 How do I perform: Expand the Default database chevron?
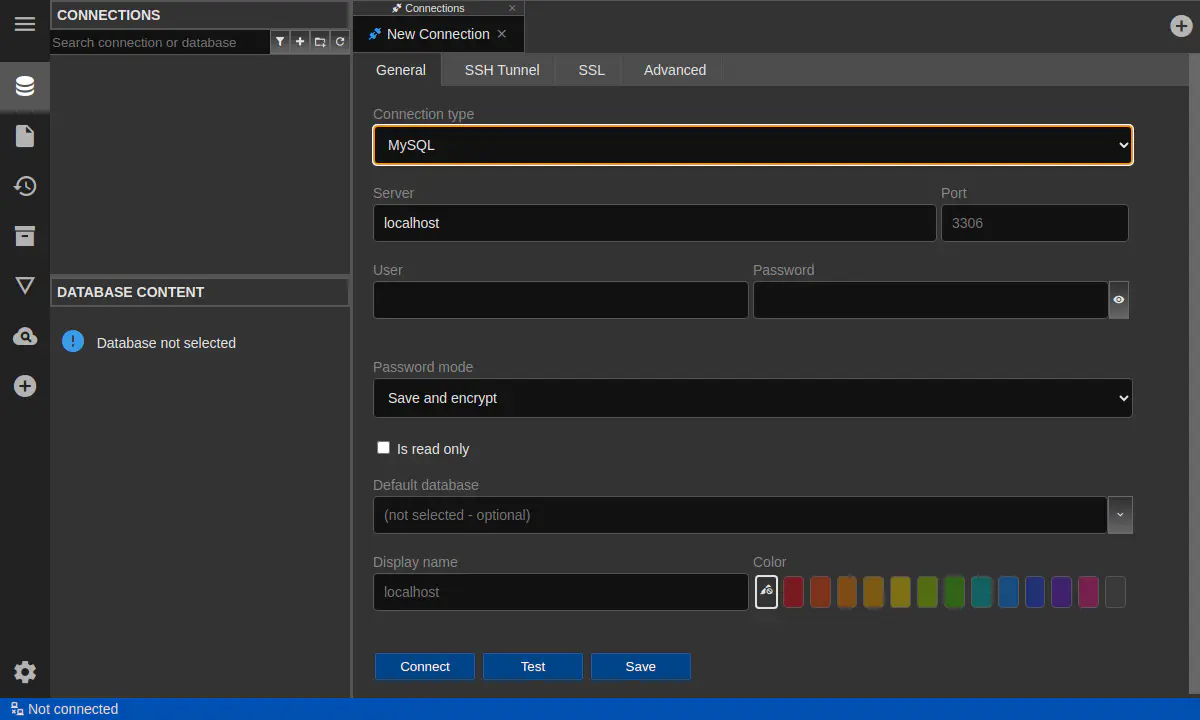coord(1120,515)
